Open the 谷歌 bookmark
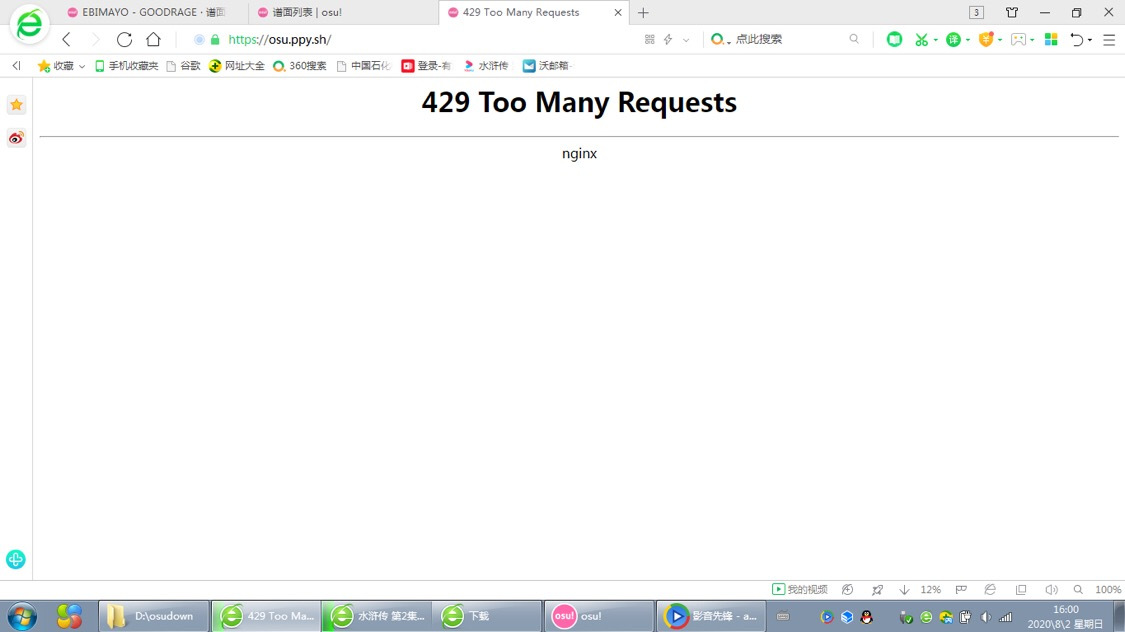Viewport: 1125px width, 632px height. 183,66
